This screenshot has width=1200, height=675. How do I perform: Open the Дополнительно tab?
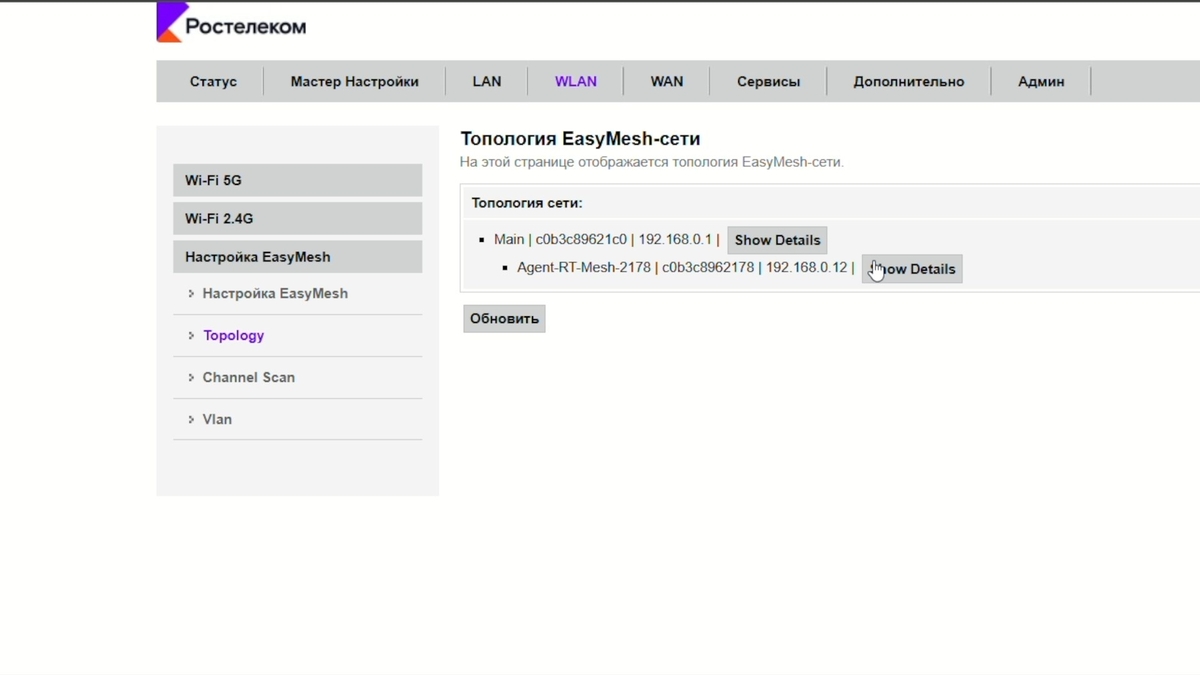point(908,82)
